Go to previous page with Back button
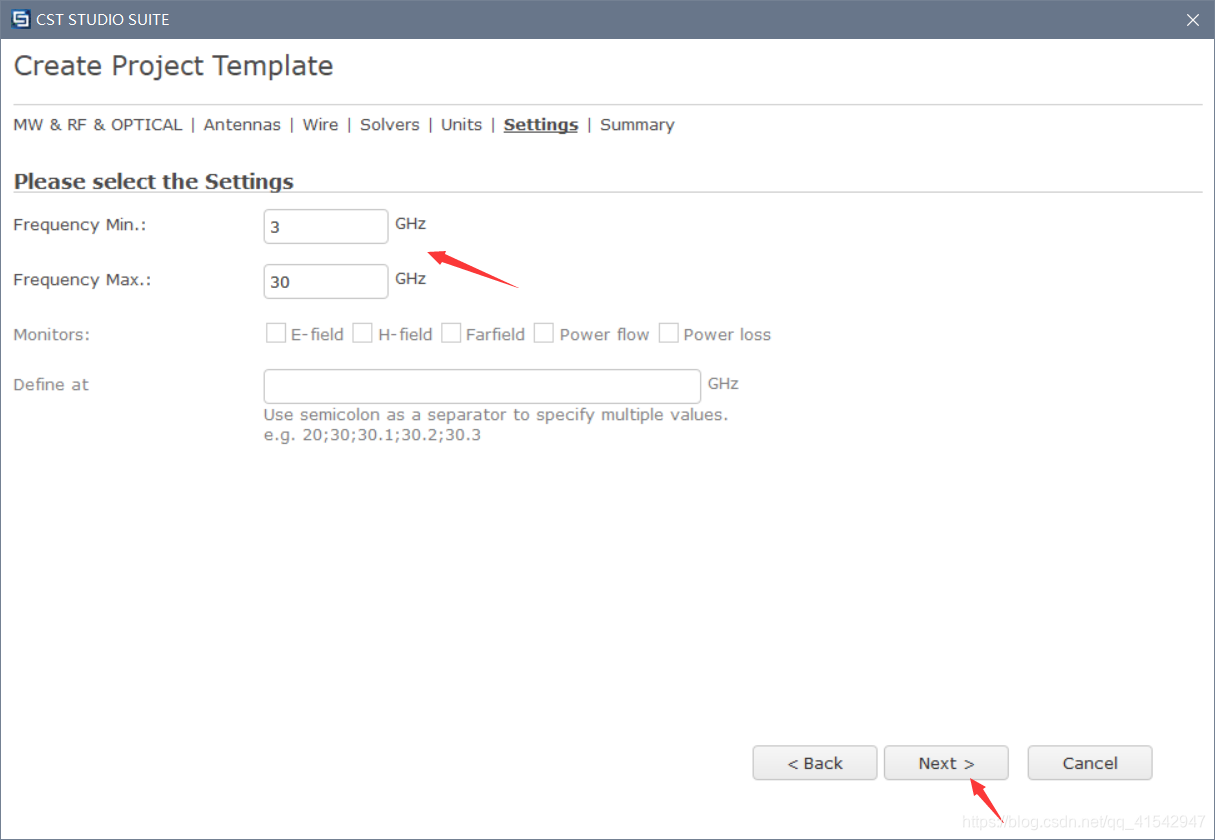The height and width of the screenshot is (840, 1215). click(815, 763)
